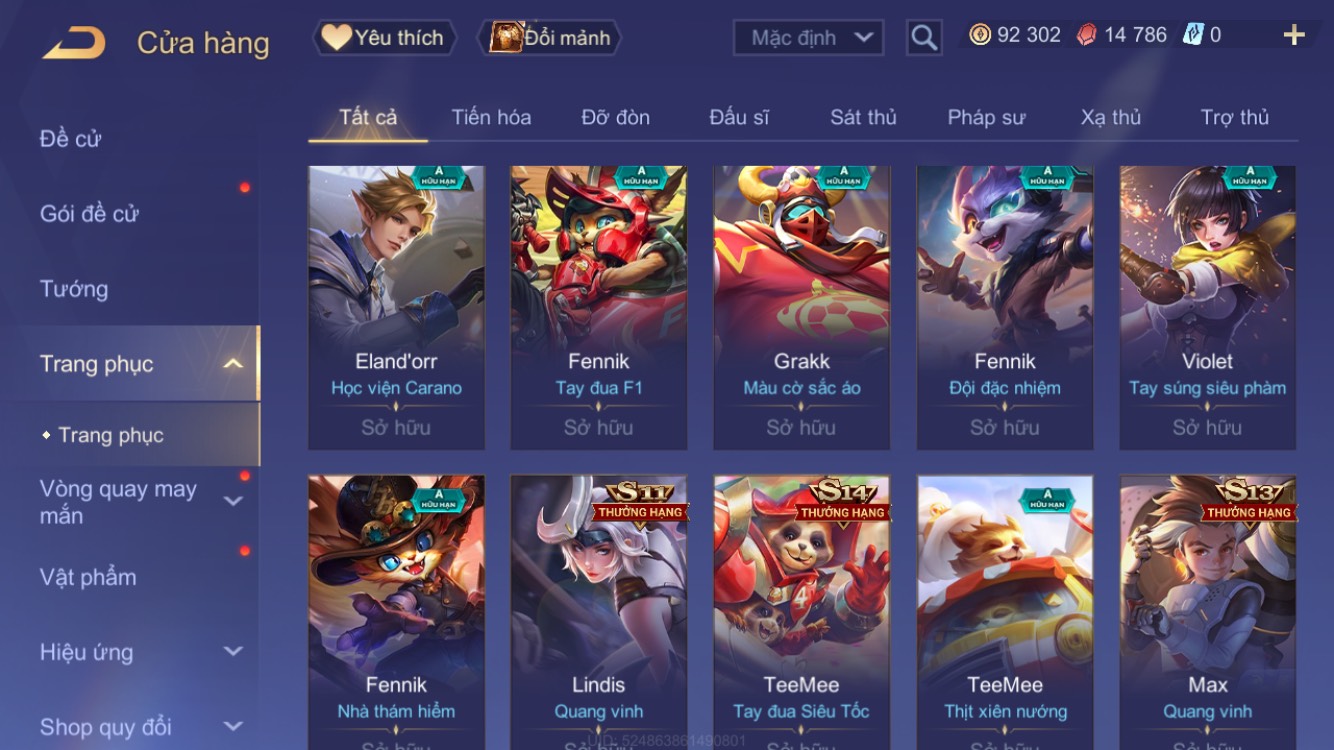Expand the Shop quy đổi section
Screen dimensions: 1334x750
(233, 727)
